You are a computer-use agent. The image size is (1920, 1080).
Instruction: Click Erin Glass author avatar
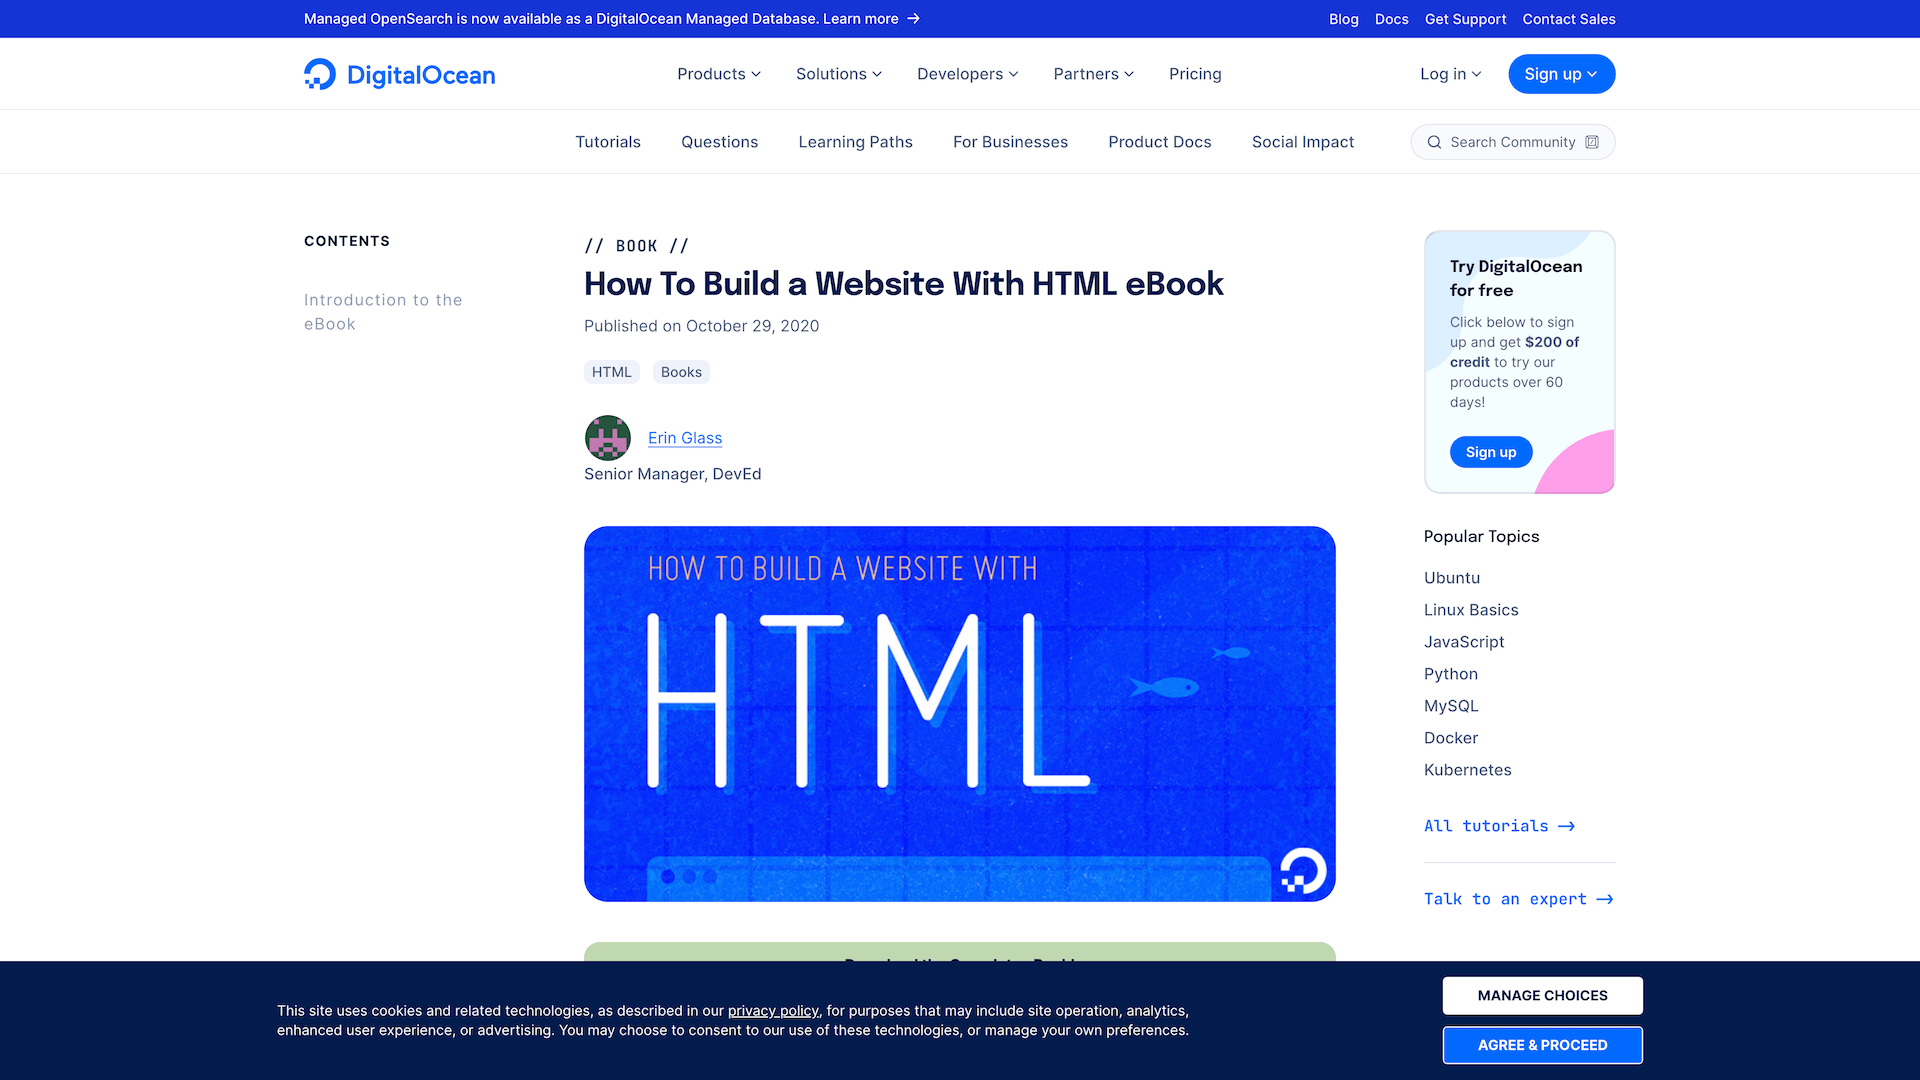click(x=607, y=438)
